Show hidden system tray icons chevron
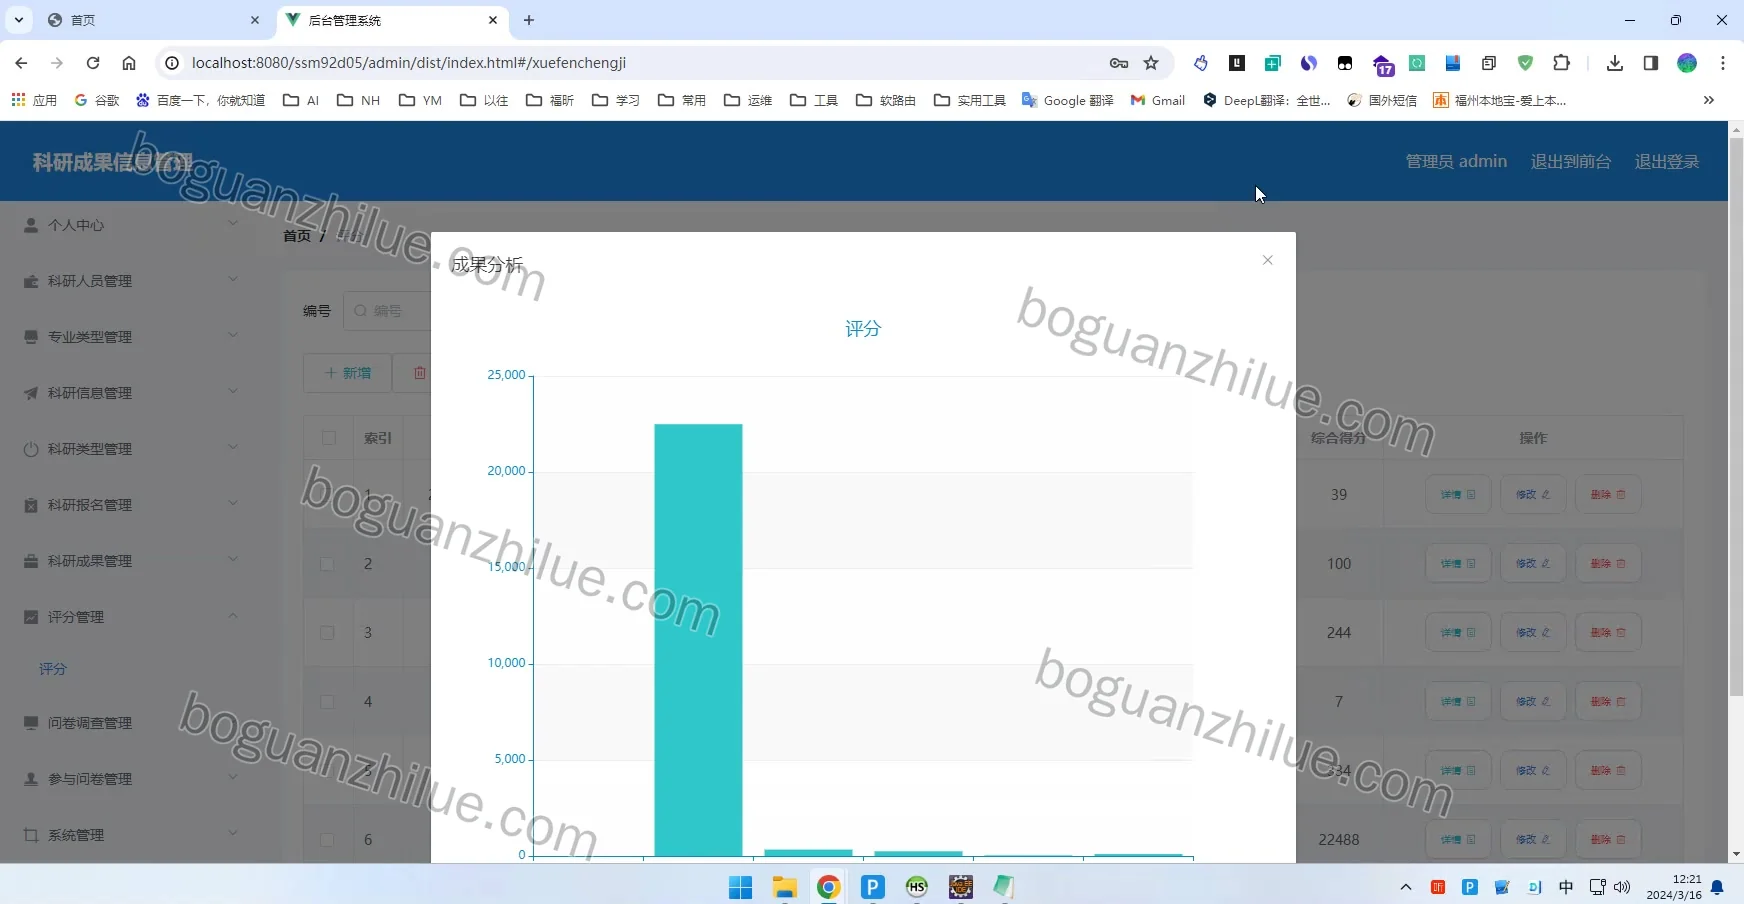The height and width of the screenshot is (904, 1744). click(x=1406, y=887)
